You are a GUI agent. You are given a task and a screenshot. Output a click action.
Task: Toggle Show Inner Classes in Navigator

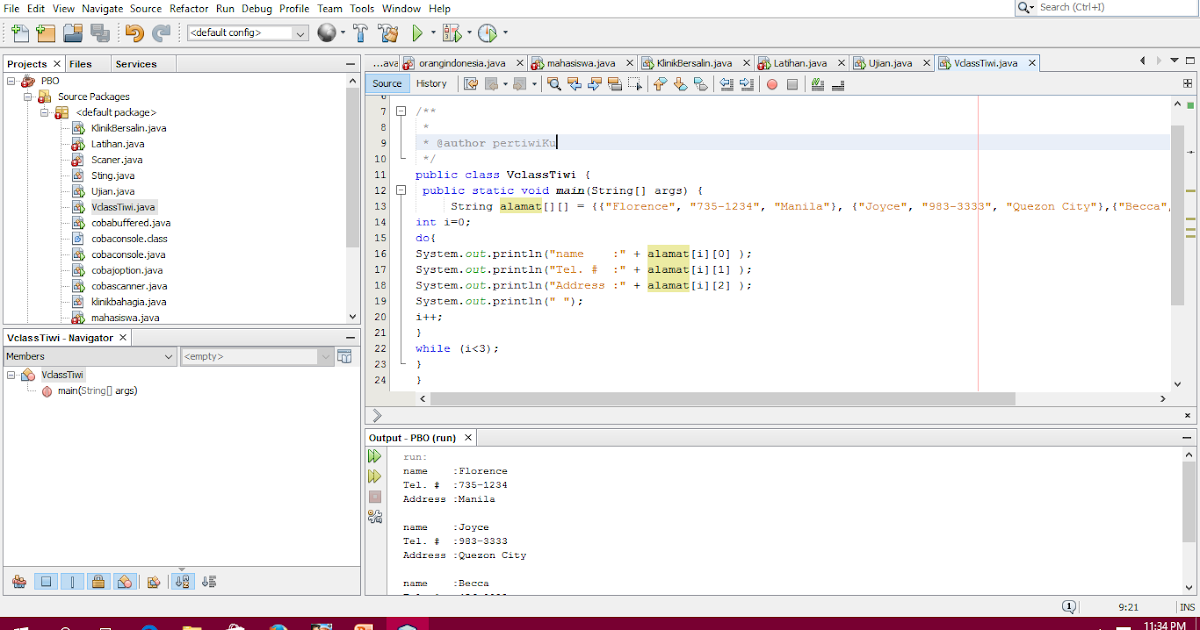point(125,581)
